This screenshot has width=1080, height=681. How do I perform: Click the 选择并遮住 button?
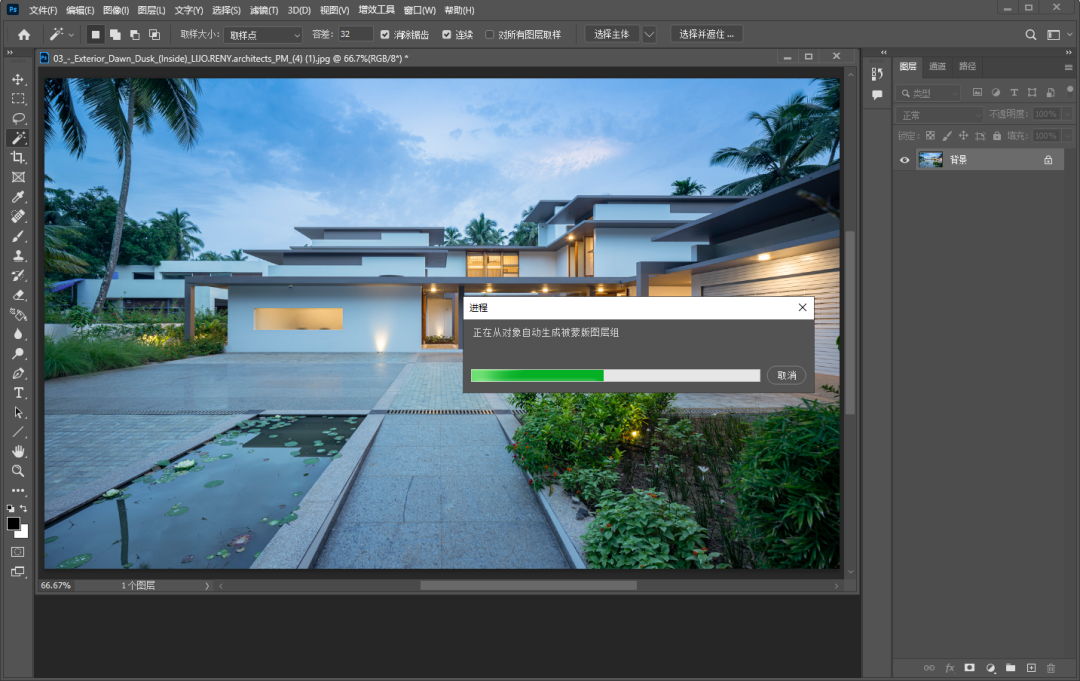click(x=706, y=34)
